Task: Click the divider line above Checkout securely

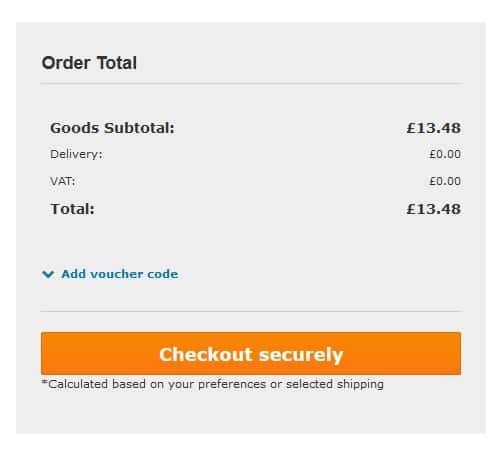Action: [x=251, y=311]
